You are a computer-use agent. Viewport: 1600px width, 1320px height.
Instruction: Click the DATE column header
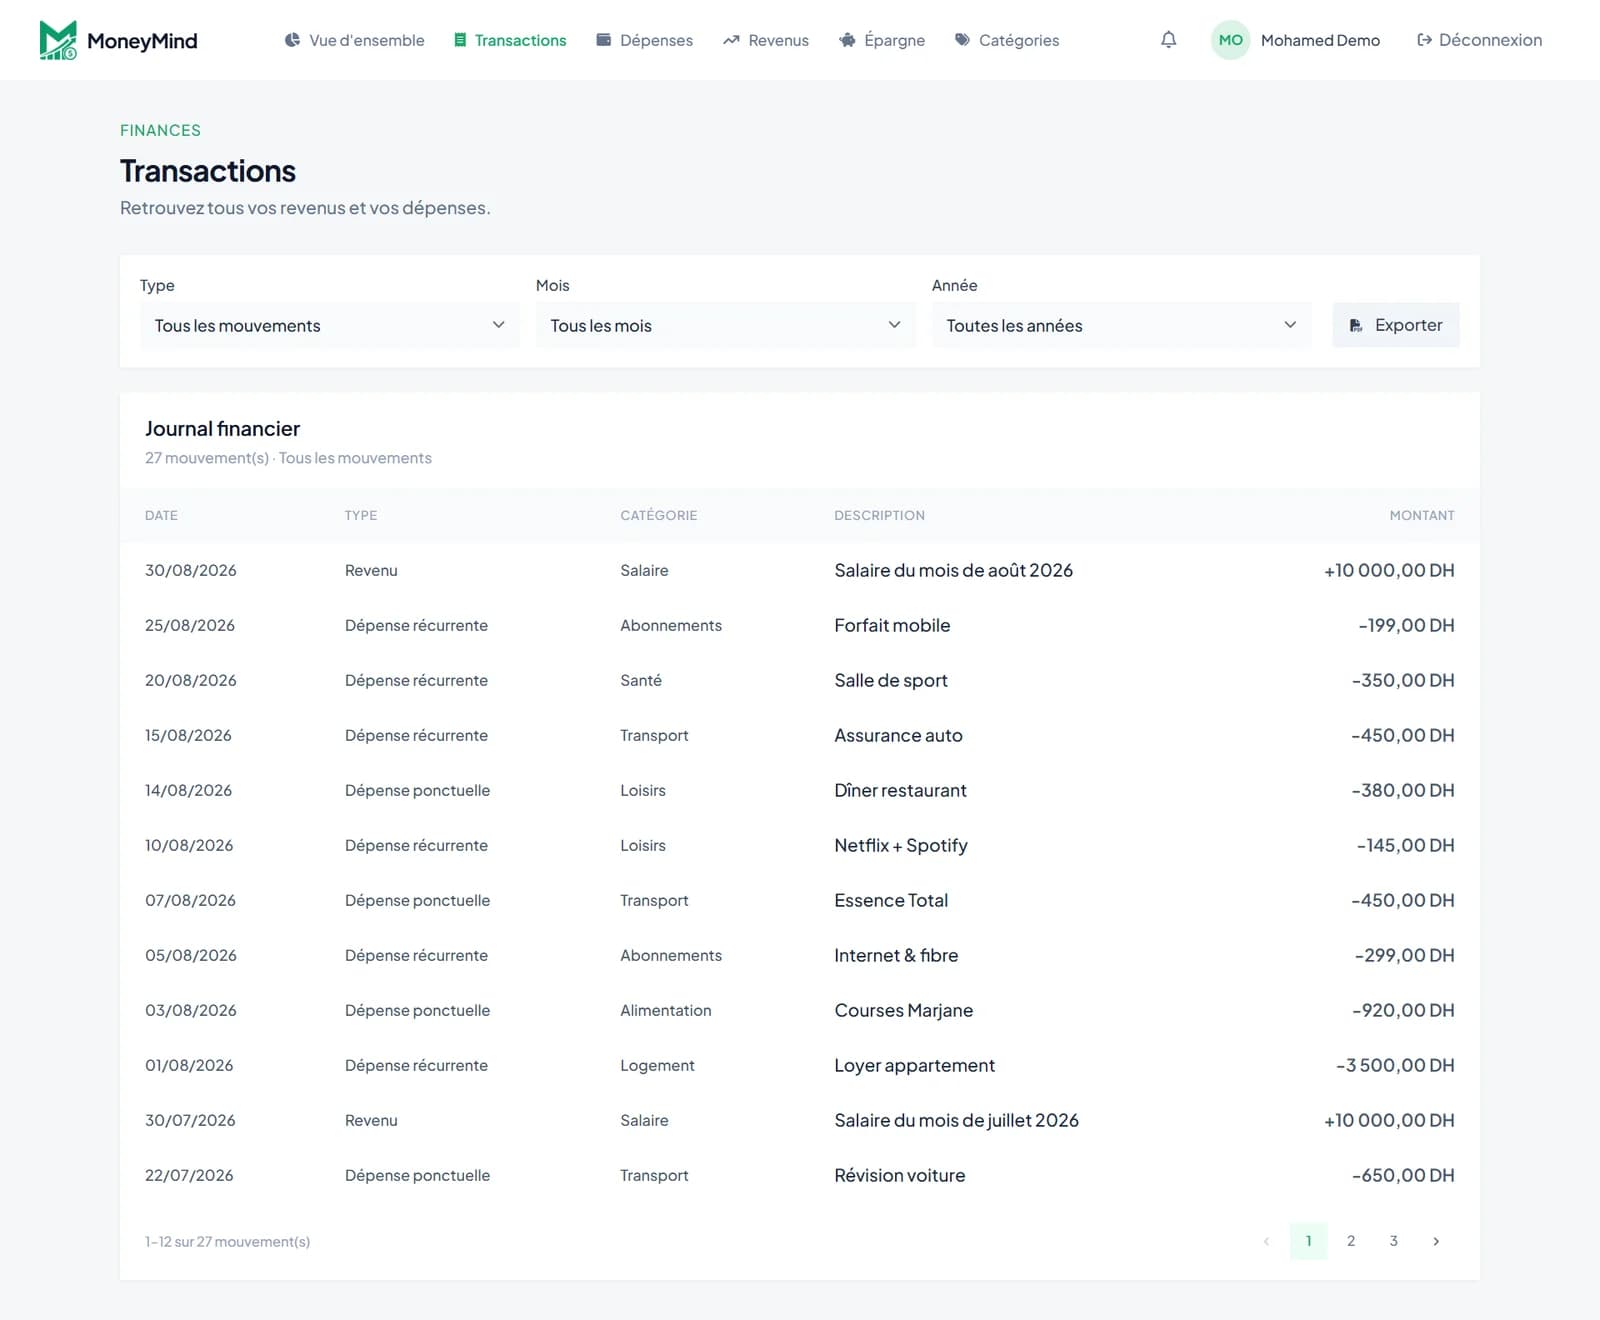click(x=161, y=515)
